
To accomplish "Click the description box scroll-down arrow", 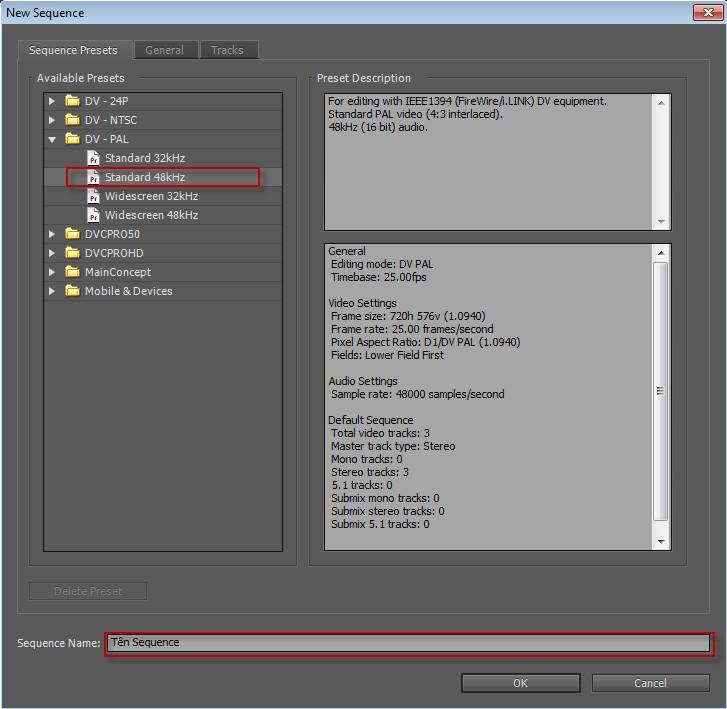I will (661, 222).
